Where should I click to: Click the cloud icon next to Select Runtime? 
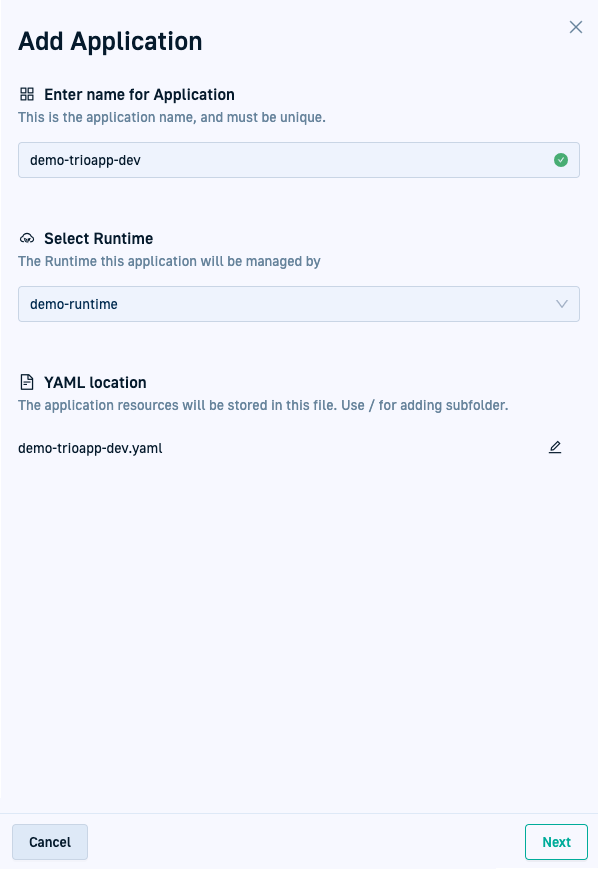click(x=27, y=238)
